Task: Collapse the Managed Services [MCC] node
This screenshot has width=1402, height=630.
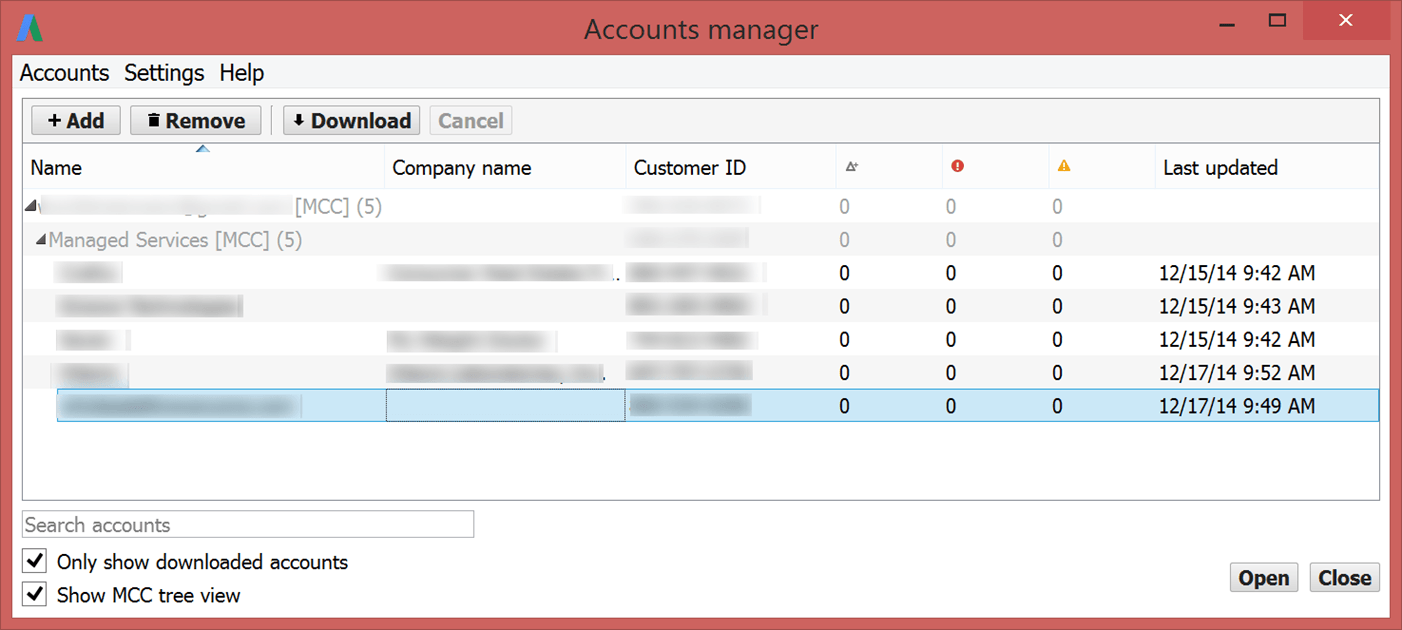Action: (41, 240)
